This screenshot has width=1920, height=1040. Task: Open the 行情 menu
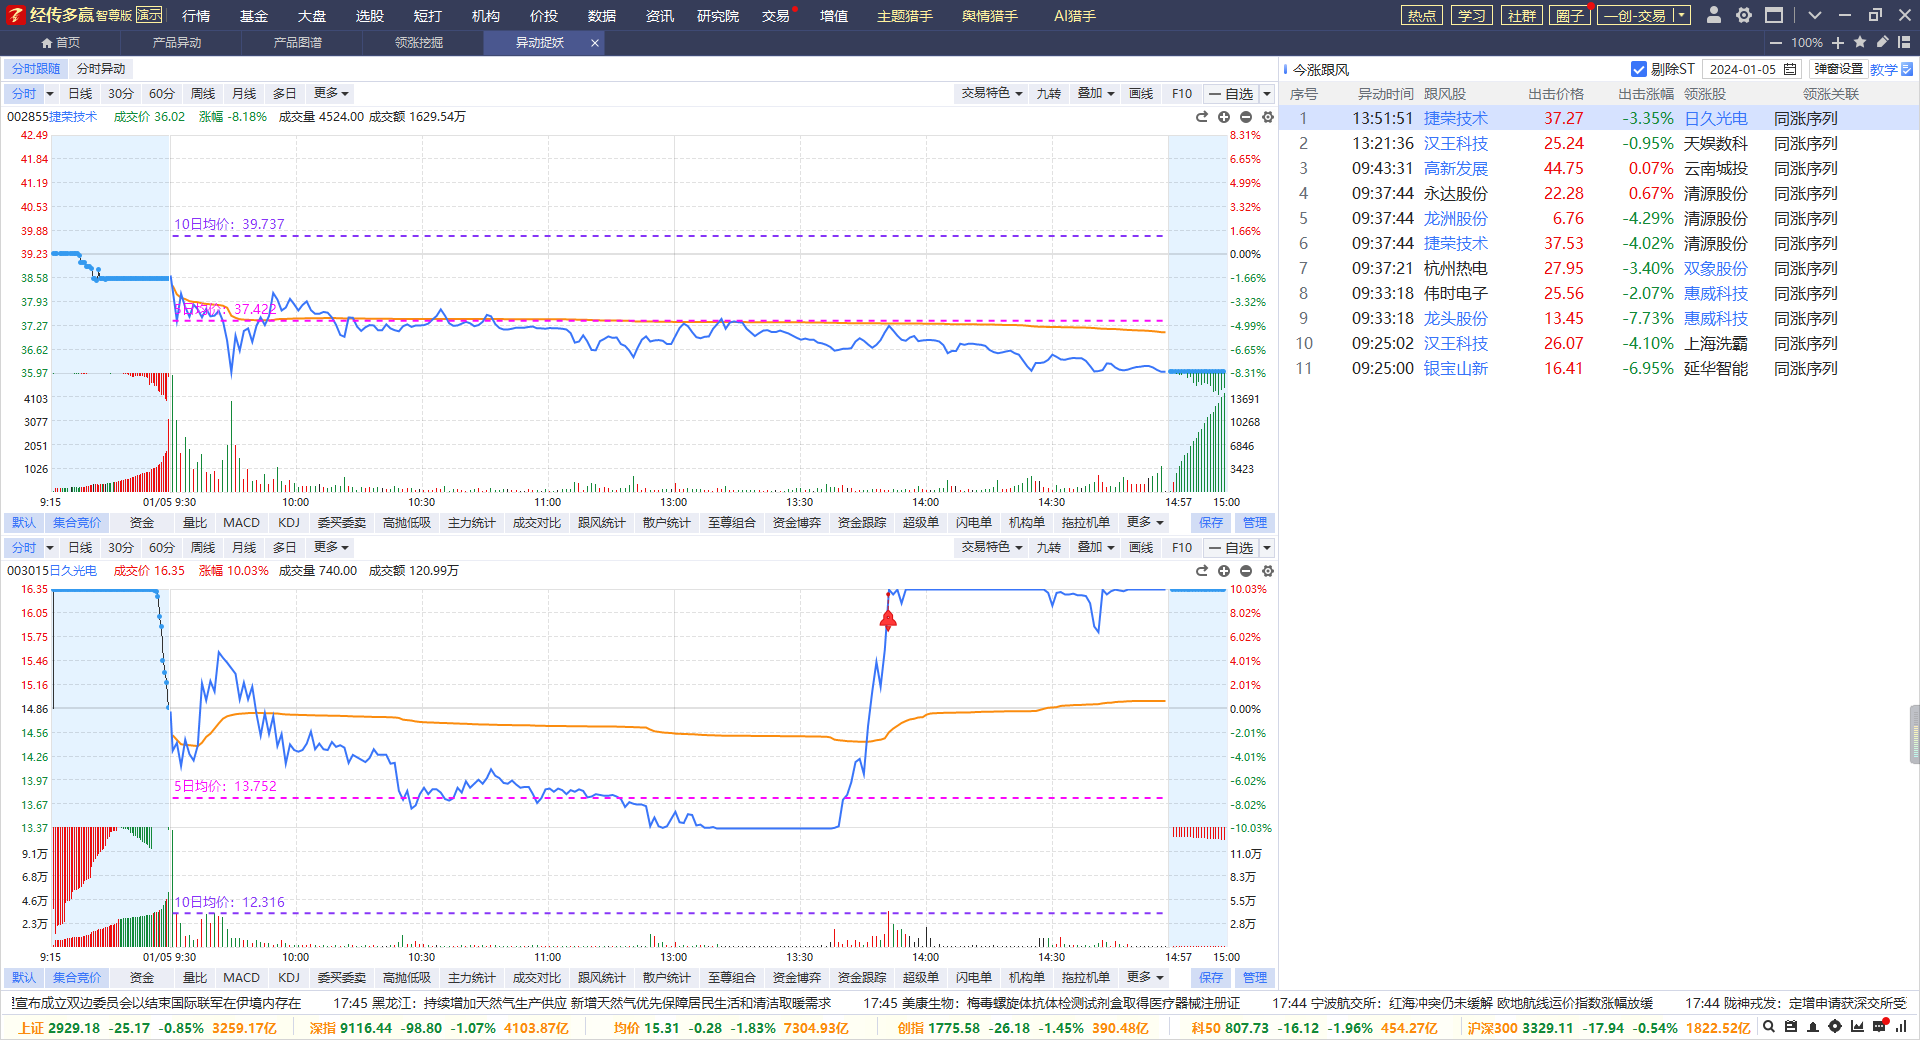196,15
